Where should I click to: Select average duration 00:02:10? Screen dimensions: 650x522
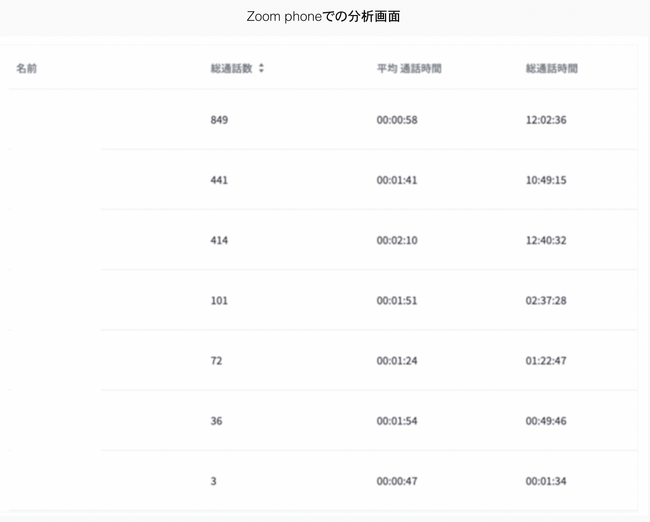pyautogui.click(x=398, y=240)
